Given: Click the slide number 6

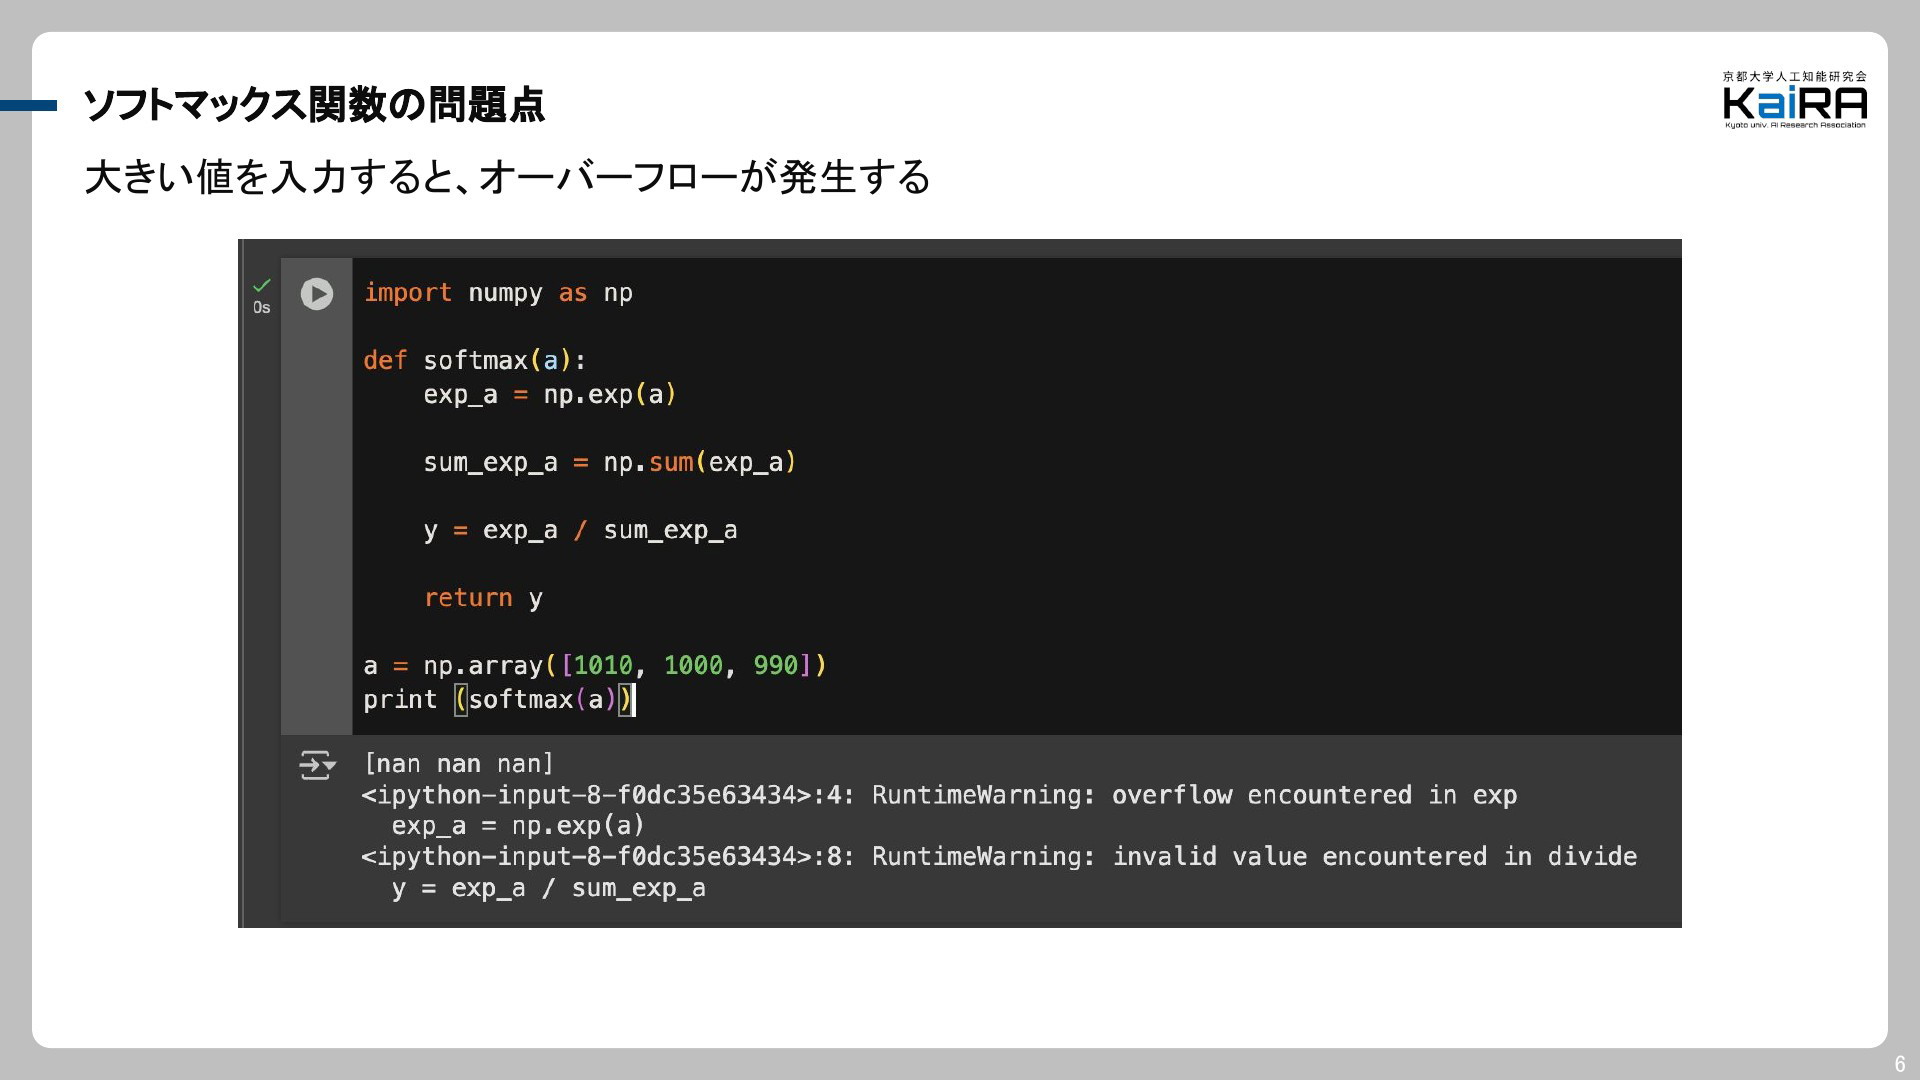Looking at the screenshot, I should coord(1900,1064).
